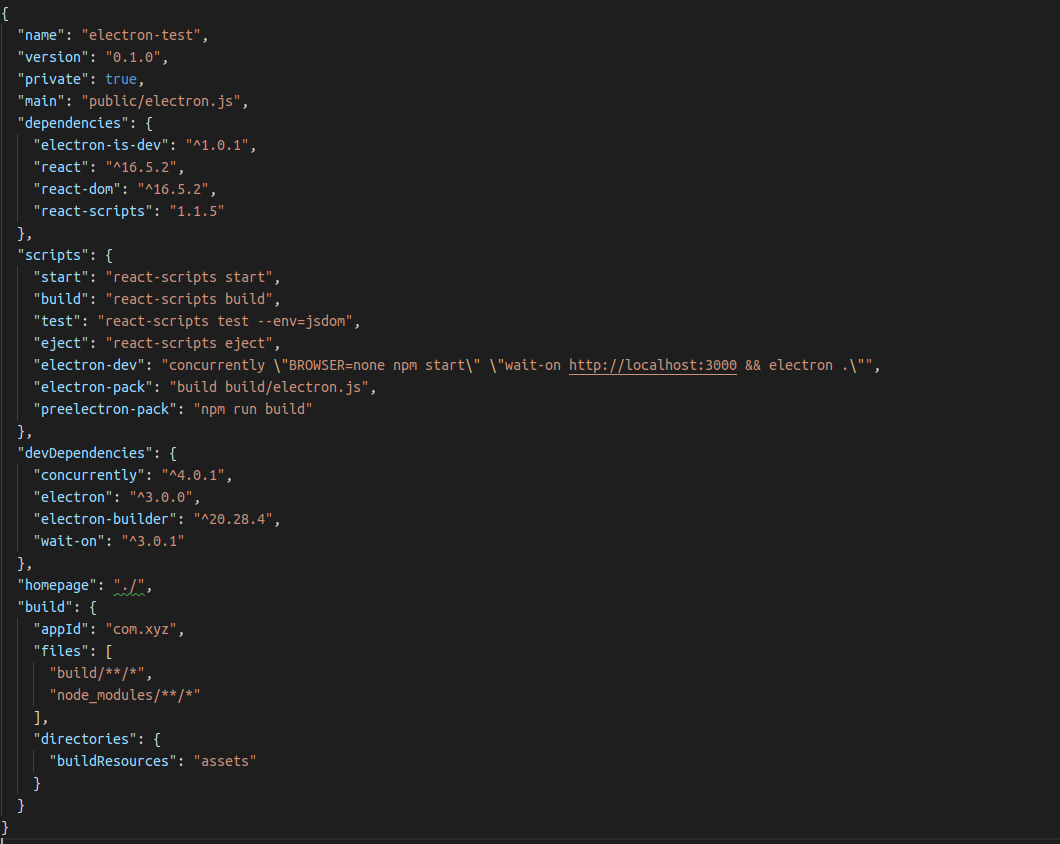This screenshot has height=844, width=1060.
Task: Select the react-scripts value "1.1.5"
Action: 197,210
